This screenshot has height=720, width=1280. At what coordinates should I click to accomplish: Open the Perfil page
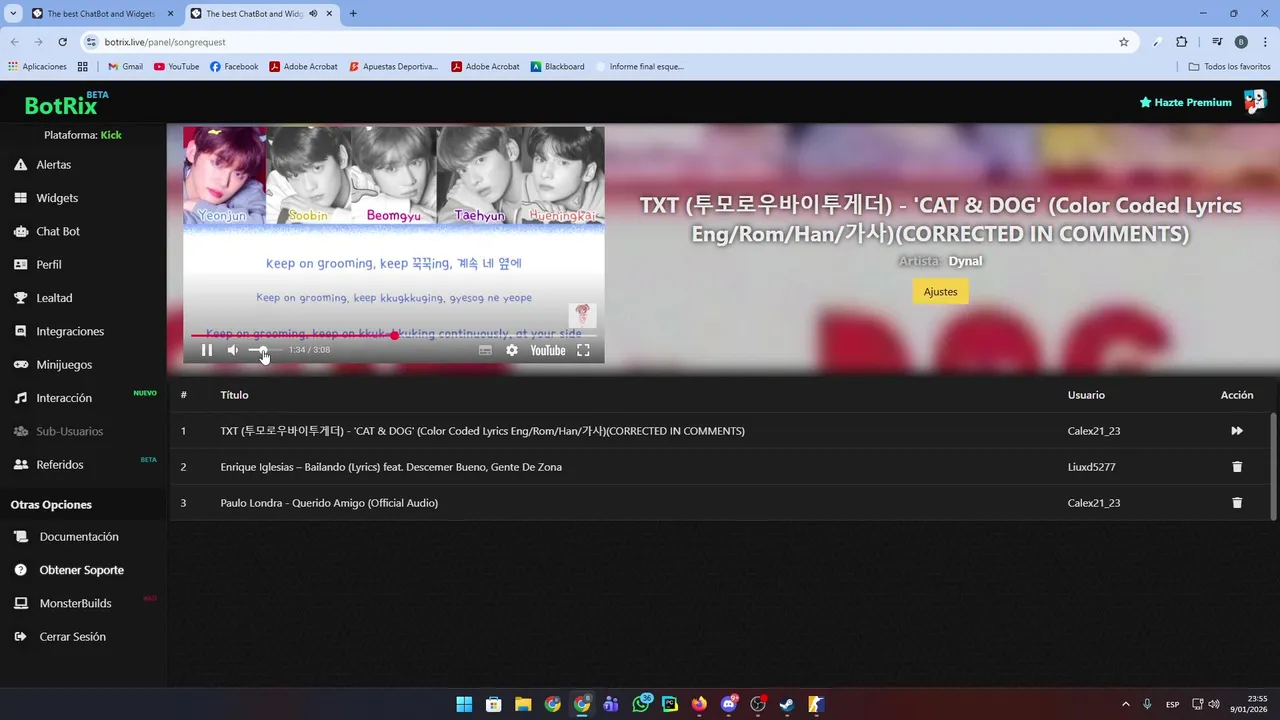pos(49,264)
